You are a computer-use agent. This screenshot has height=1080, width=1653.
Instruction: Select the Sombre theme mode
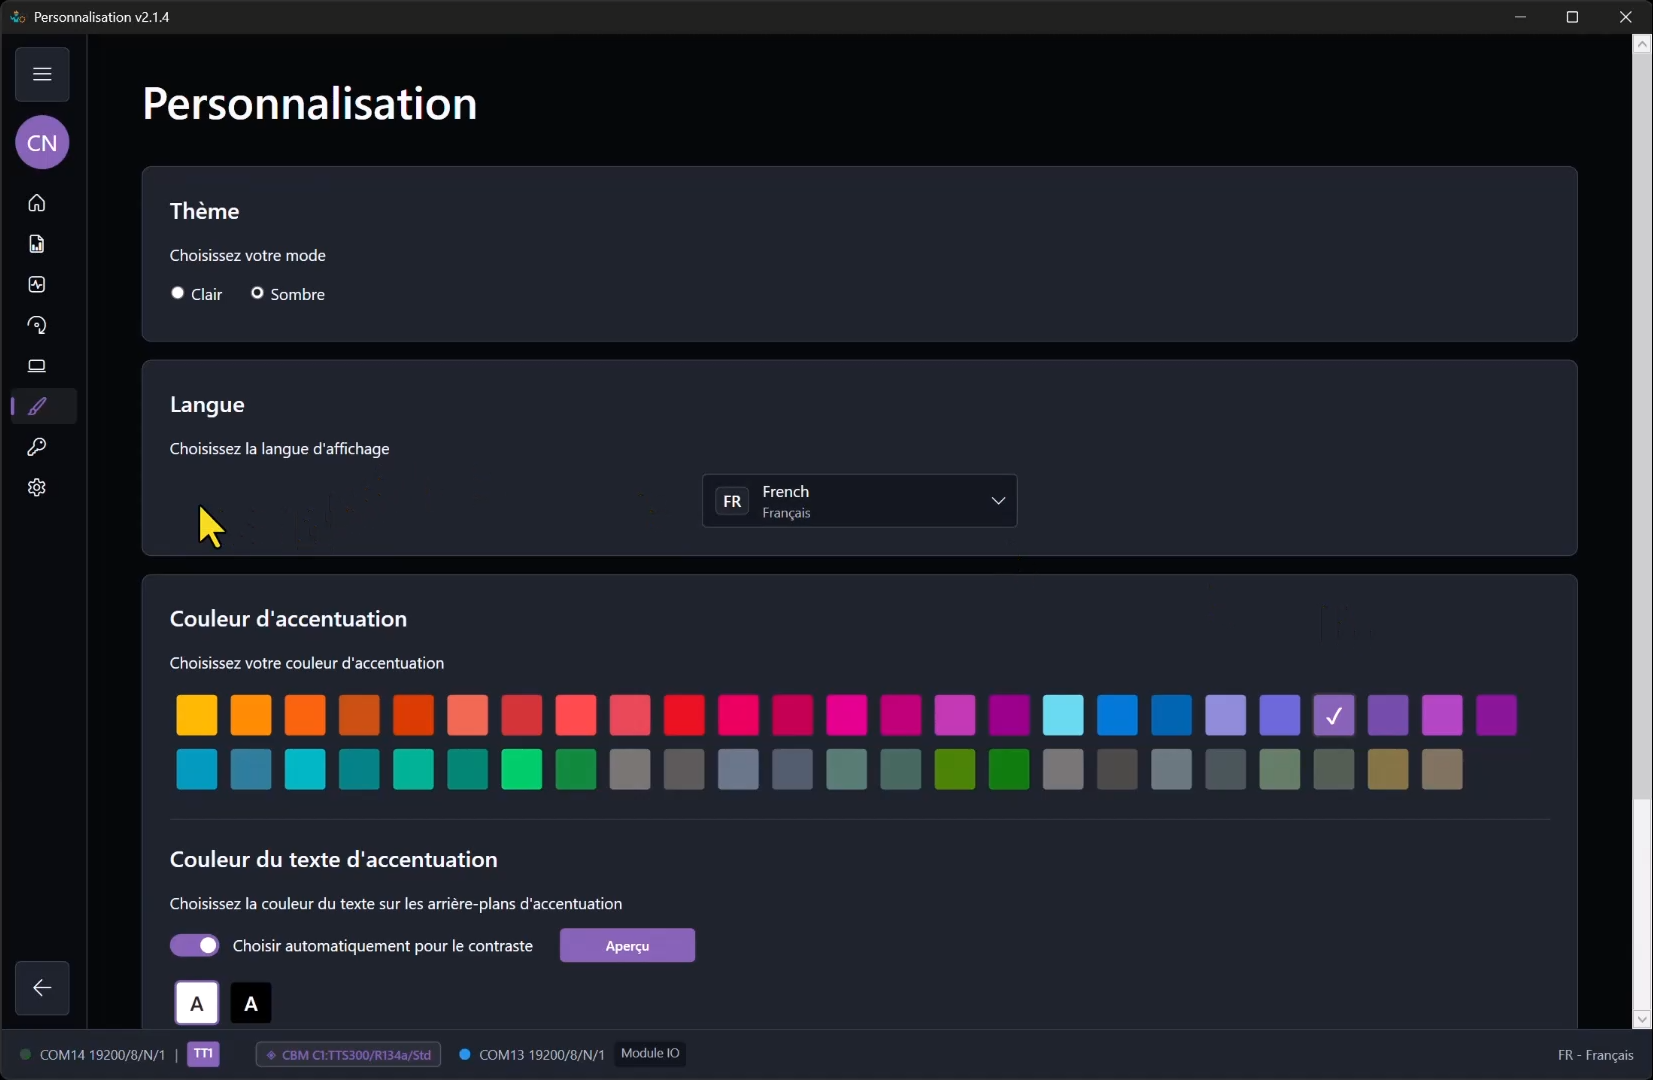click(x=257, y=293)
